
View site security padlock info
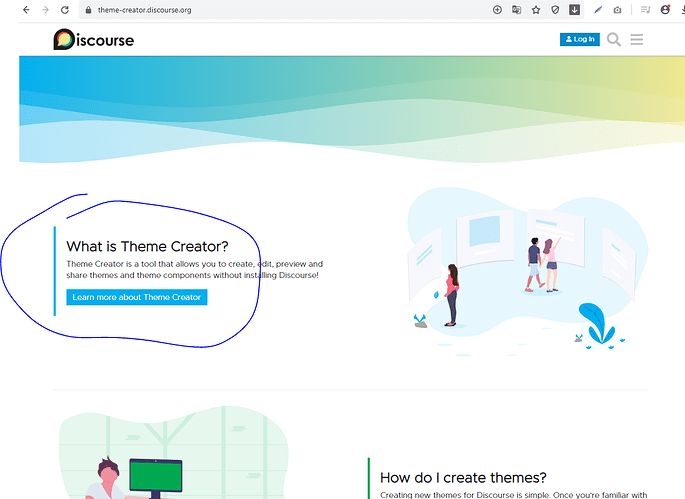coord(88,10)
